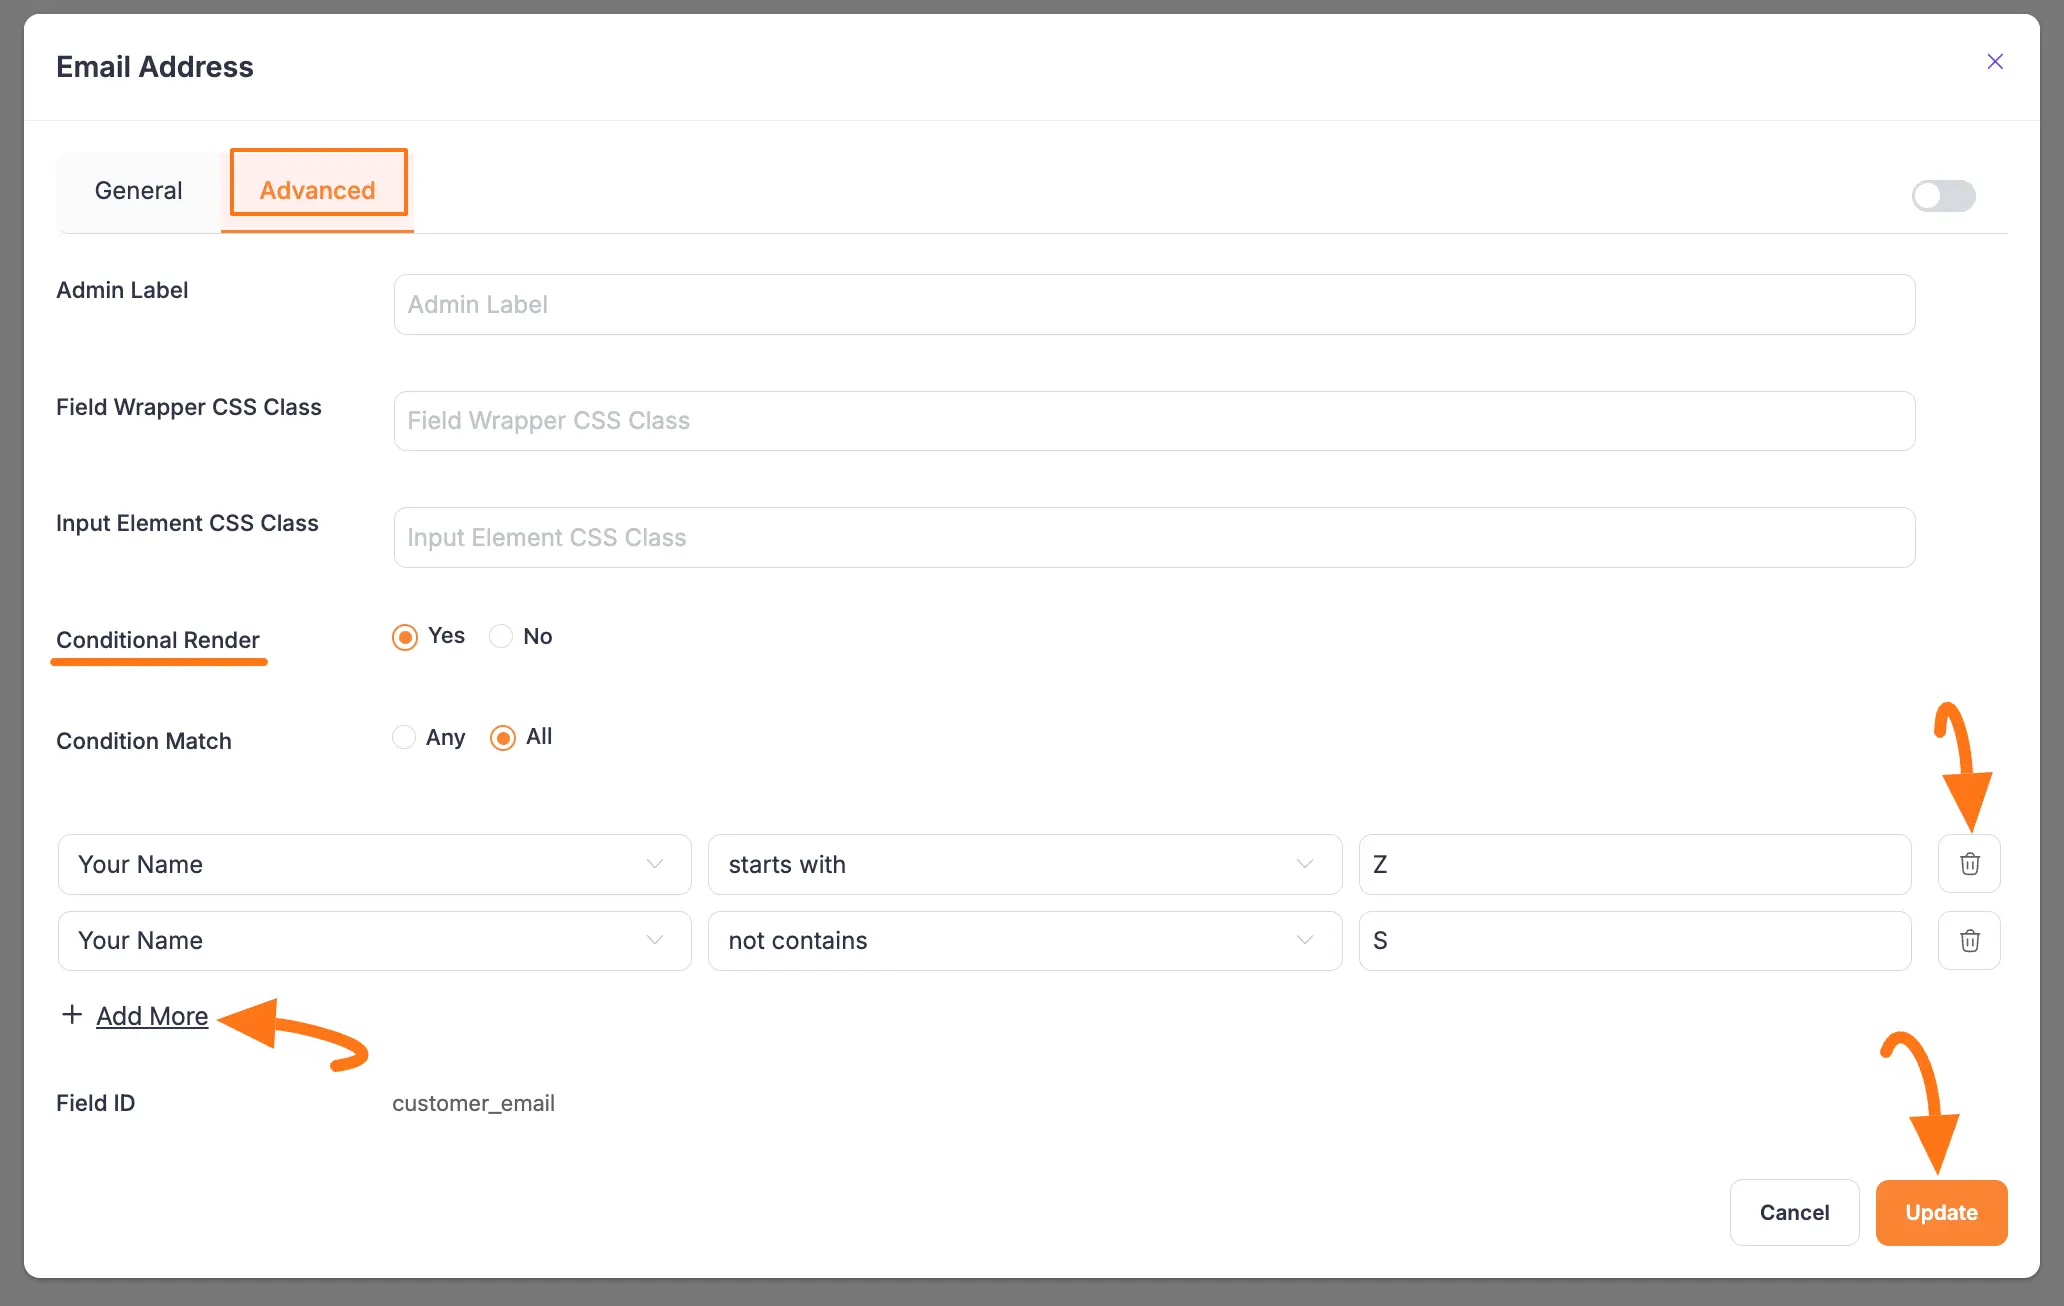The width and height of the screenshot is (2064, 1306).
Task: Focus the Admin Label input field
Action: click(x=1154, y=305)
